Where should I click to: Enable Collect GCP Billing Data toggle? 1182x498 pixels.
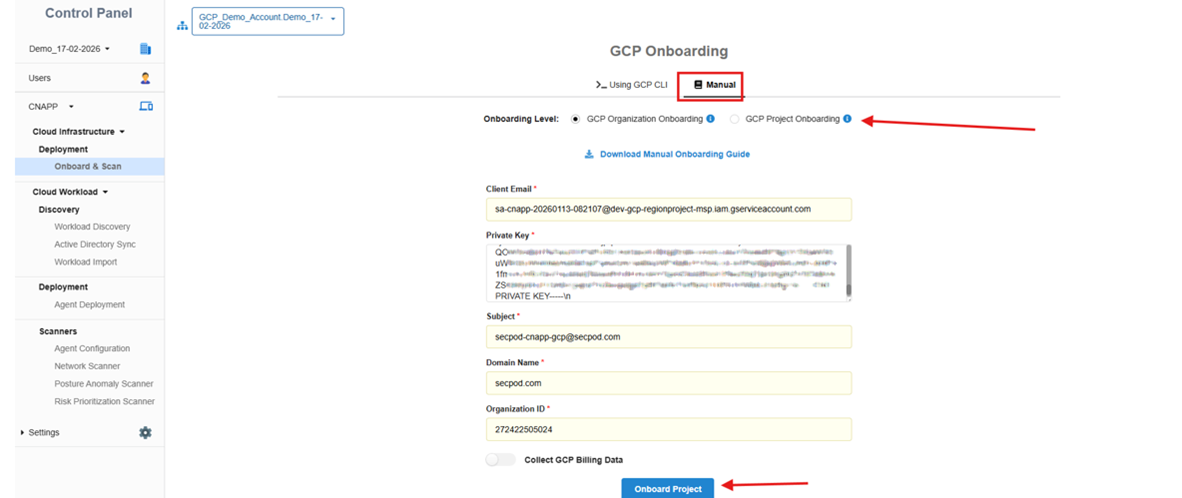tap(500, 460)
